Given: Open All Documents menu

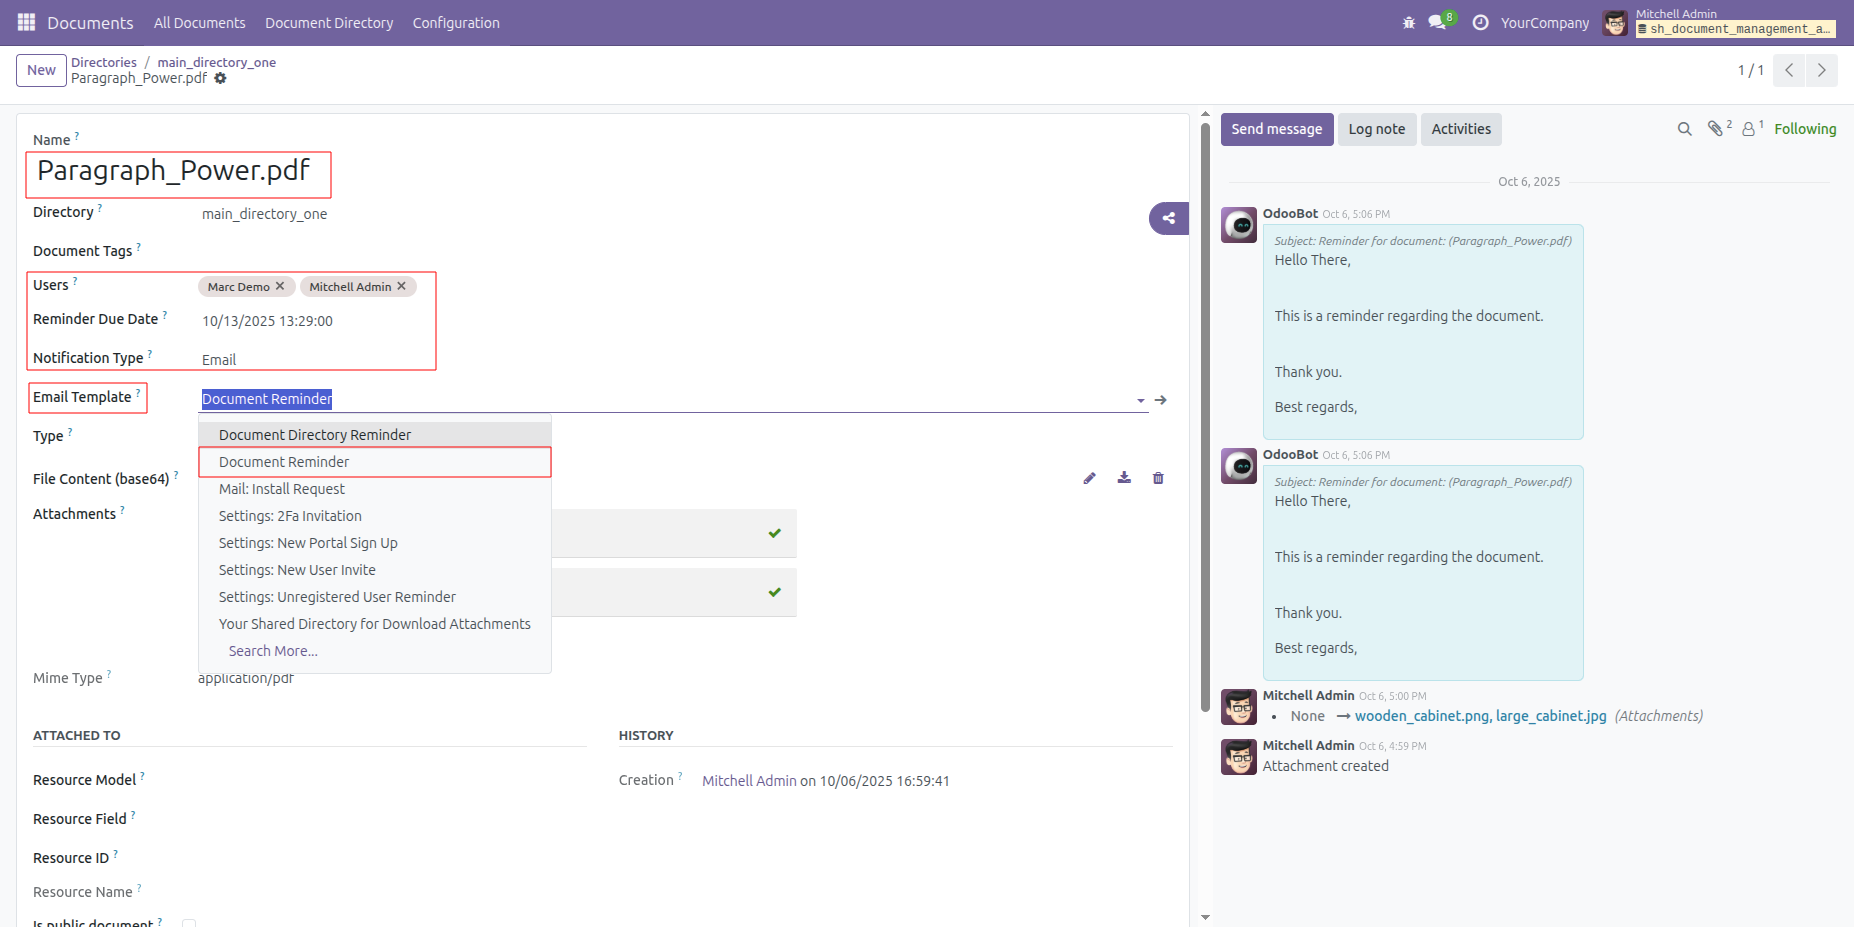Looking at the screenshot, I should (200, 23).
